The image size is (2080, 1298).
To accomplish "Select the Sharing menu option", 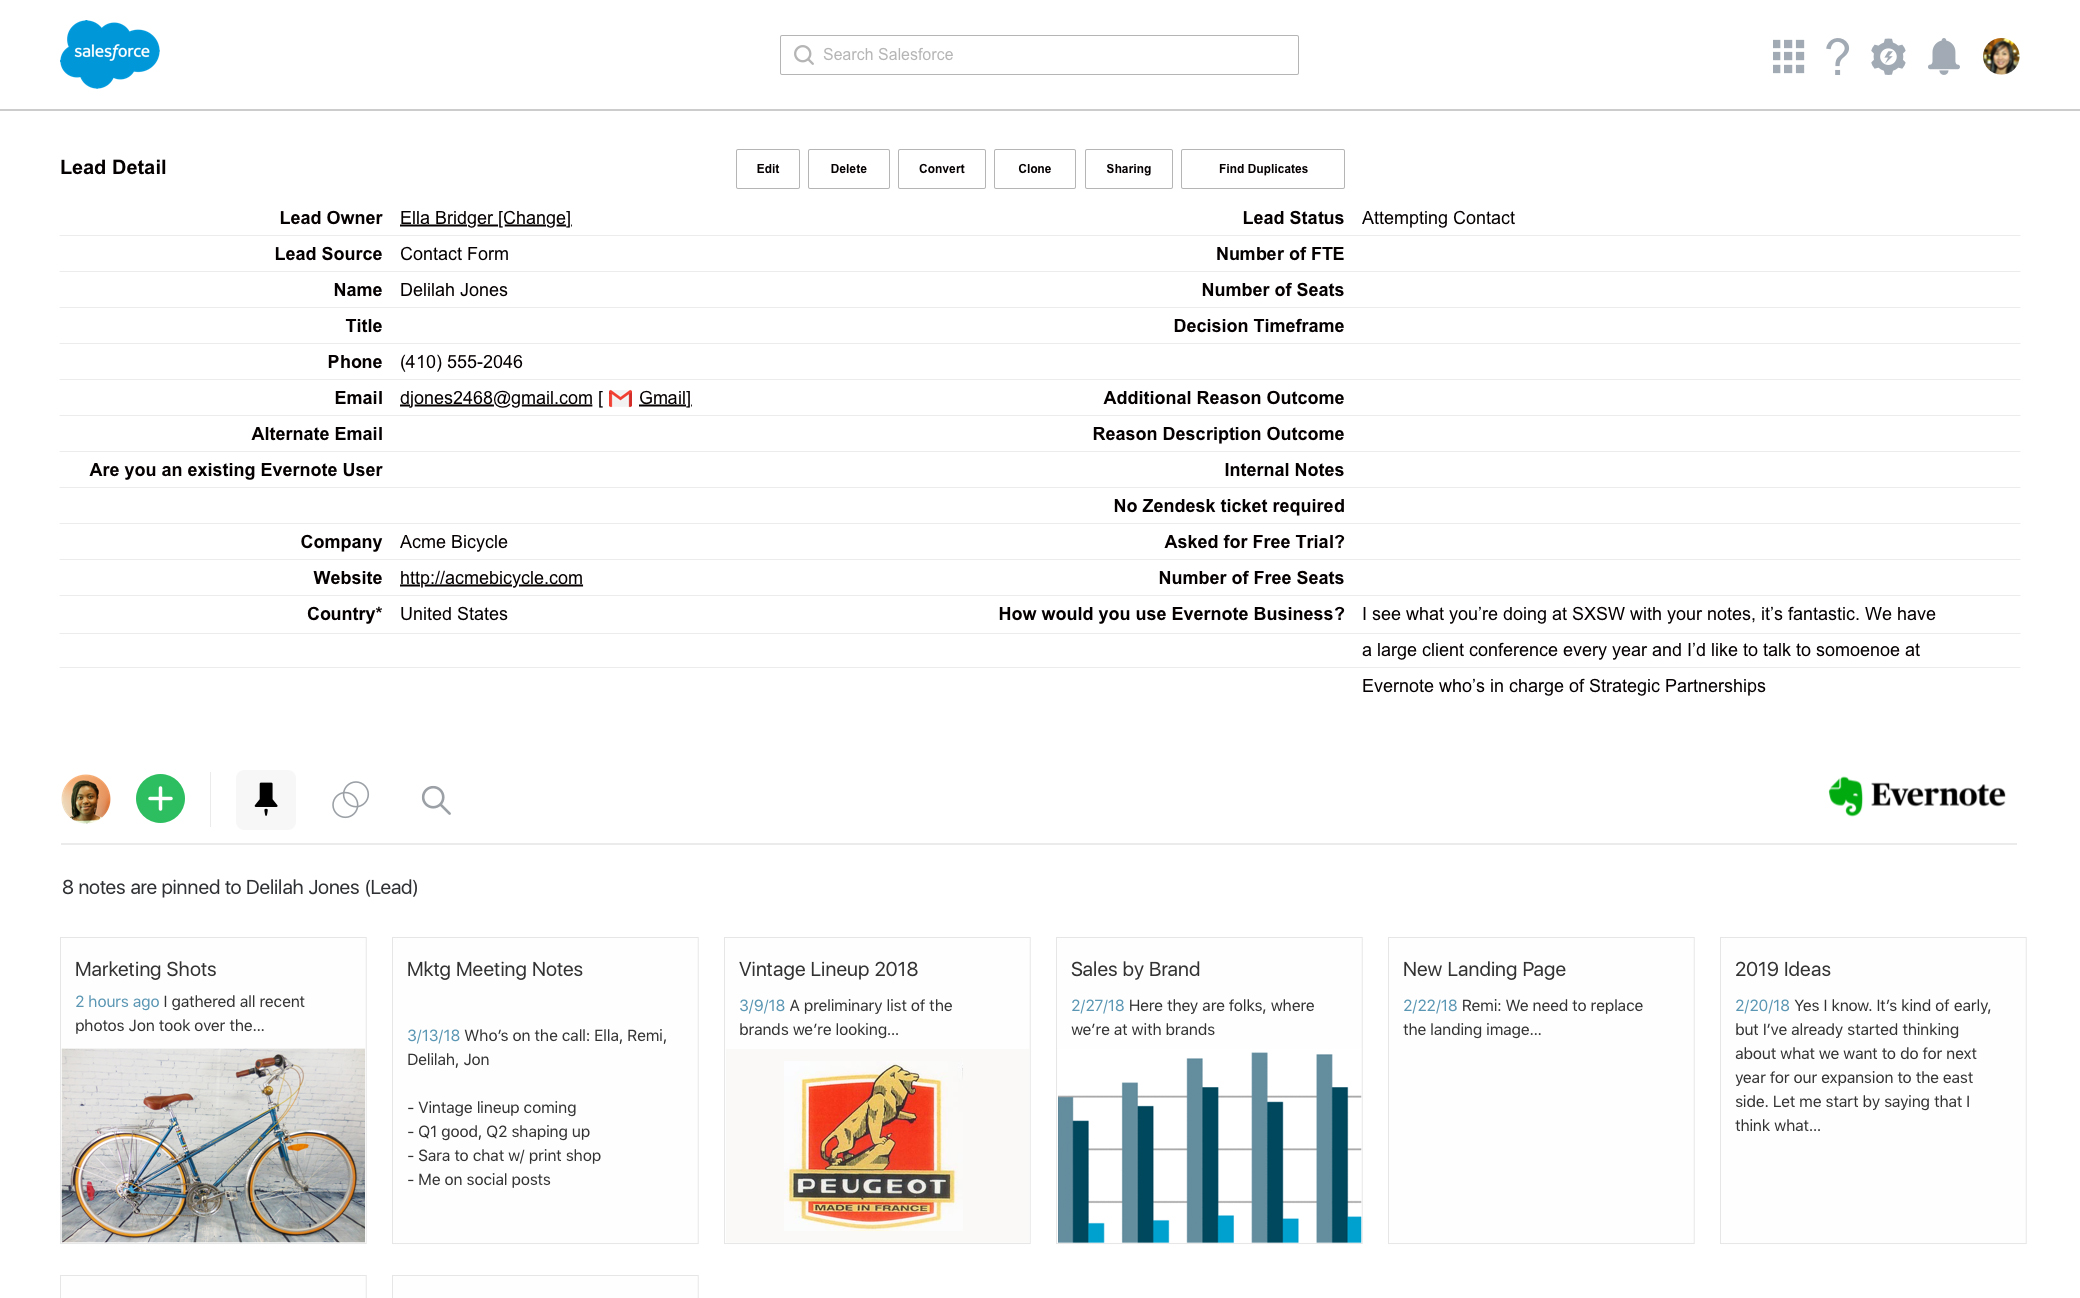I will click(1127, 167).
